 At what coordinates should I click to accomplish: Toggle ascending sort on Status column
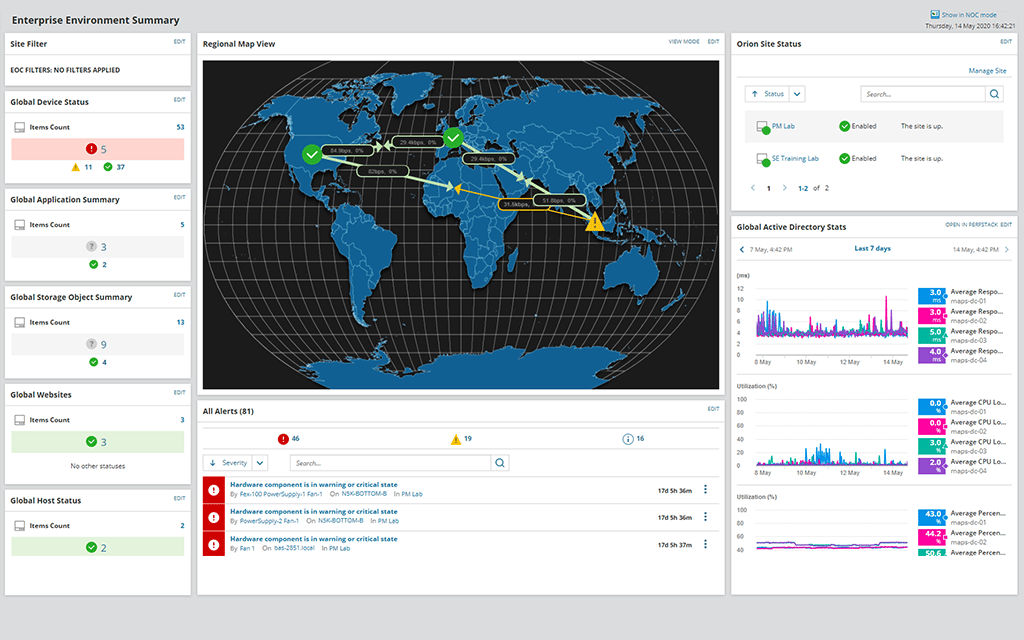tap(754, 94)
